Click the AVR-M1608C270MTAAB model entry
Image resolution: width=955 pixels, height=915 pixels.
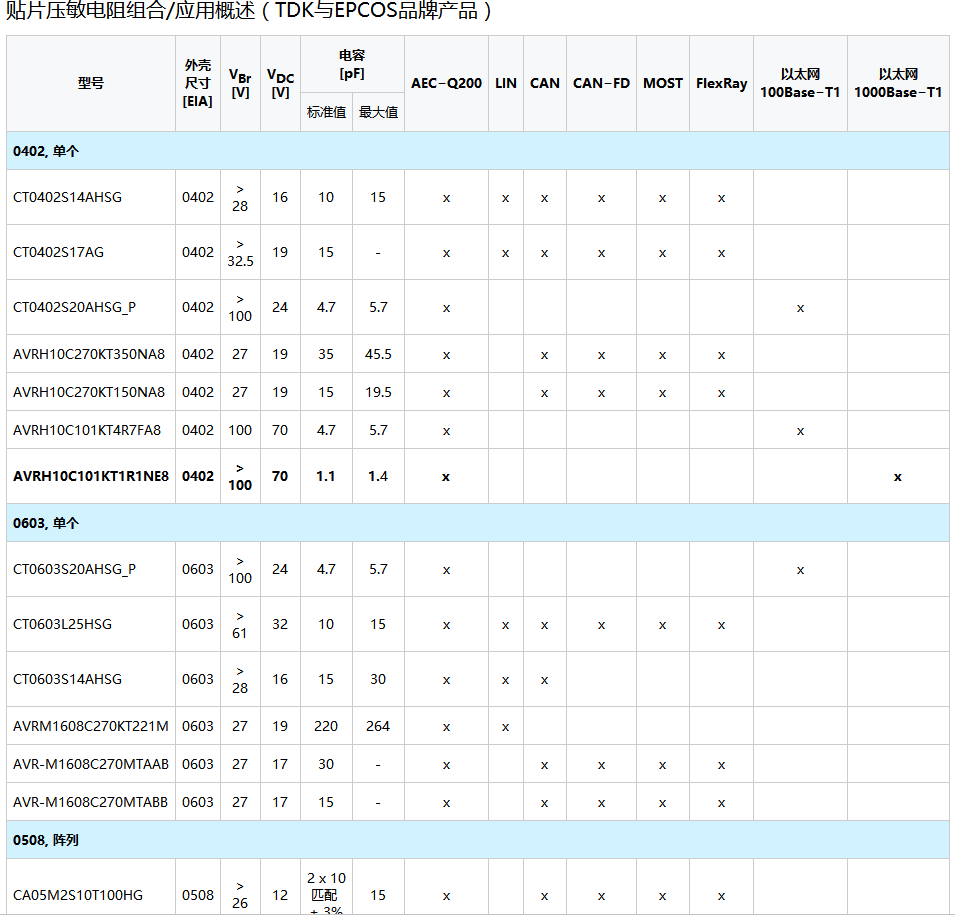click(x=90, y=764)
